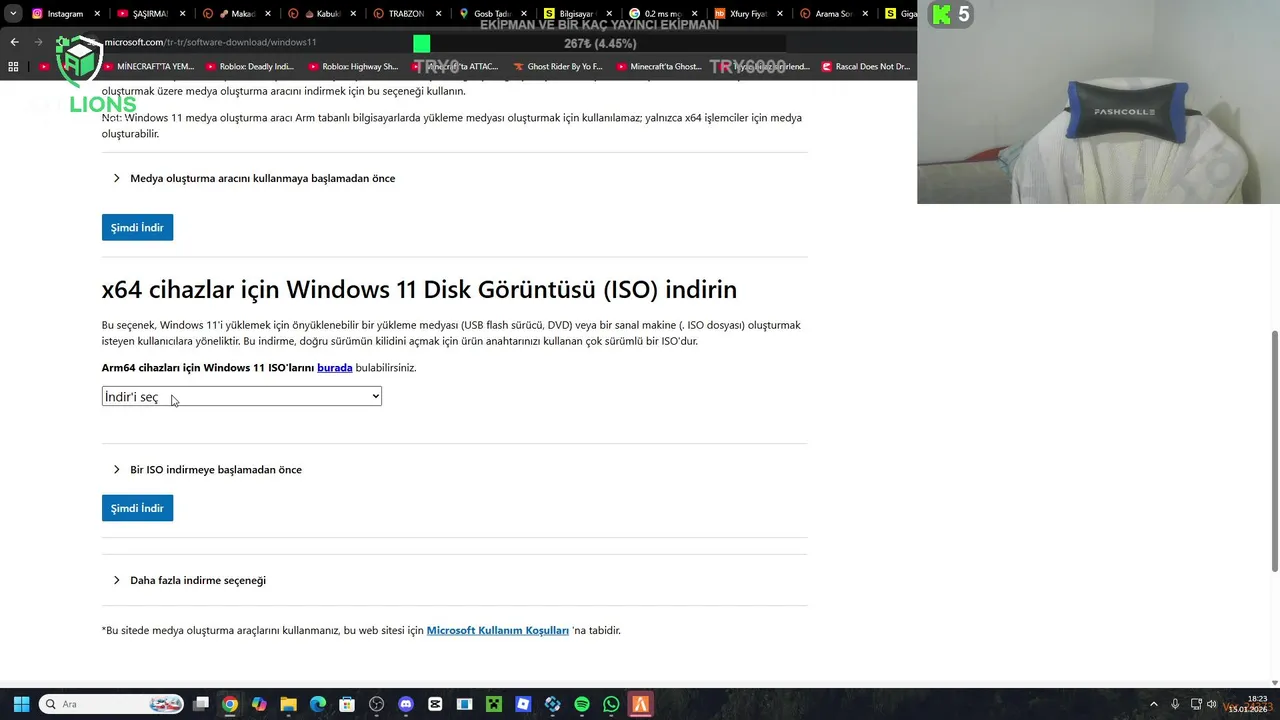Show hidden system tray icons

[x=1153, y=704]
